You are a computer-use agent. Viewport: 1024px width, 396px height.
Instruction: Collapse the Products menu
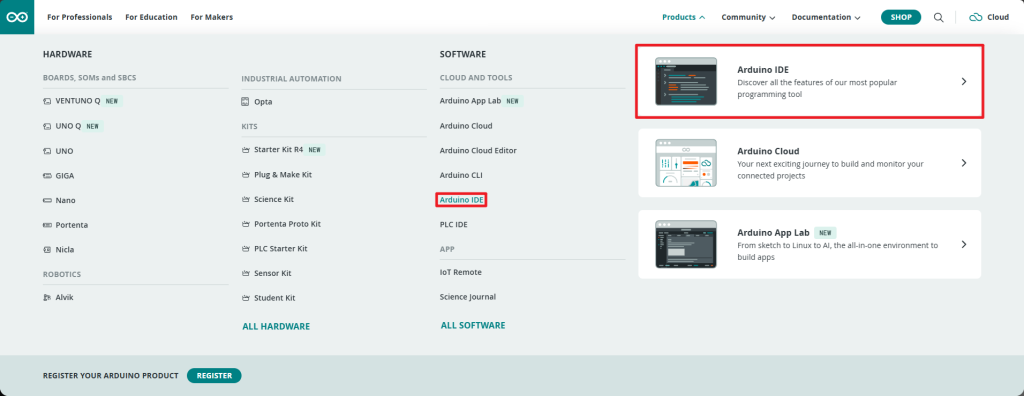683,18
